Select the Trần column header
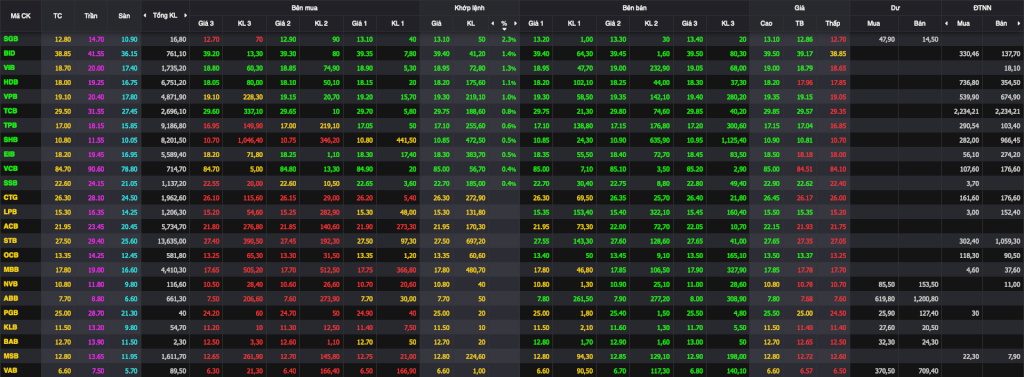Viewport: 1024px width, 377px height. tap(90, 16)
